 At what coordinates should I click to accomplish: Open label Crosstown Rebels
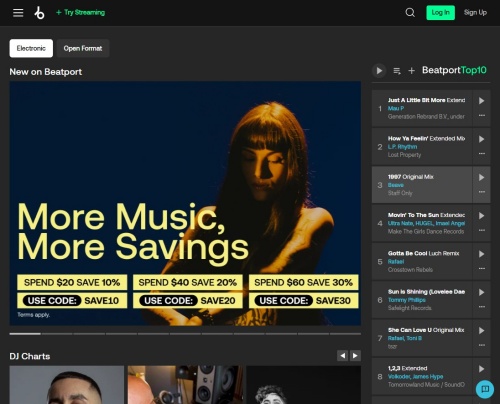coord(410,270)
